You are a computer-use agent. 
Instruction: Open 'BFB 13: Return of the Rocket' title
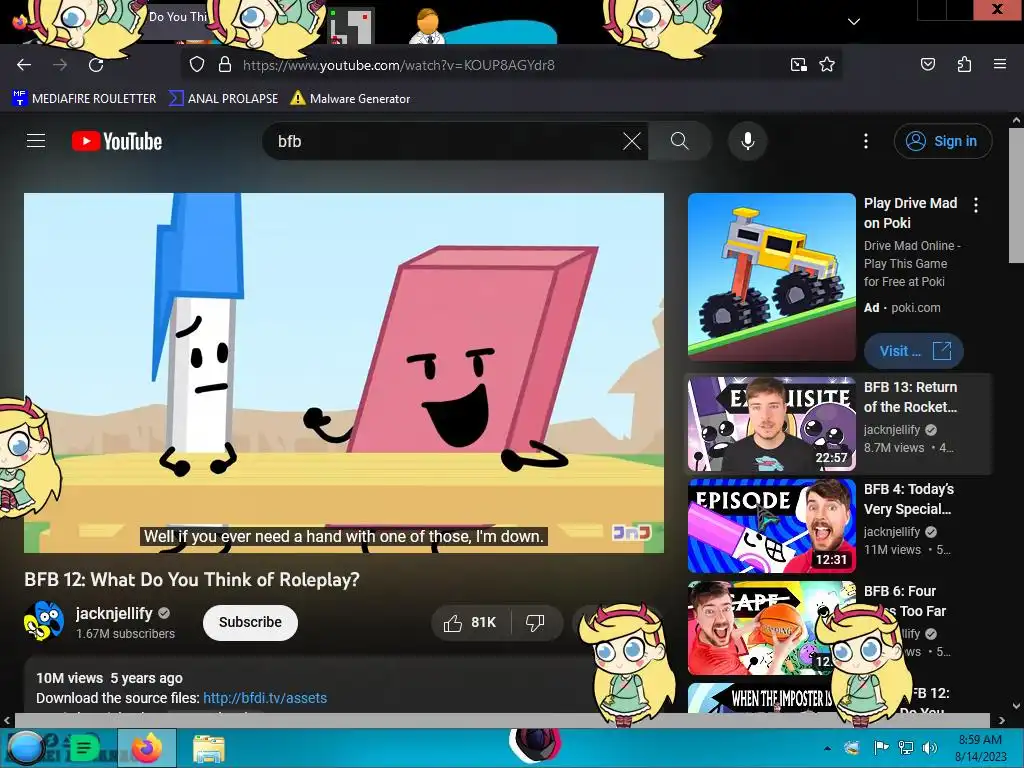(910, 397)
